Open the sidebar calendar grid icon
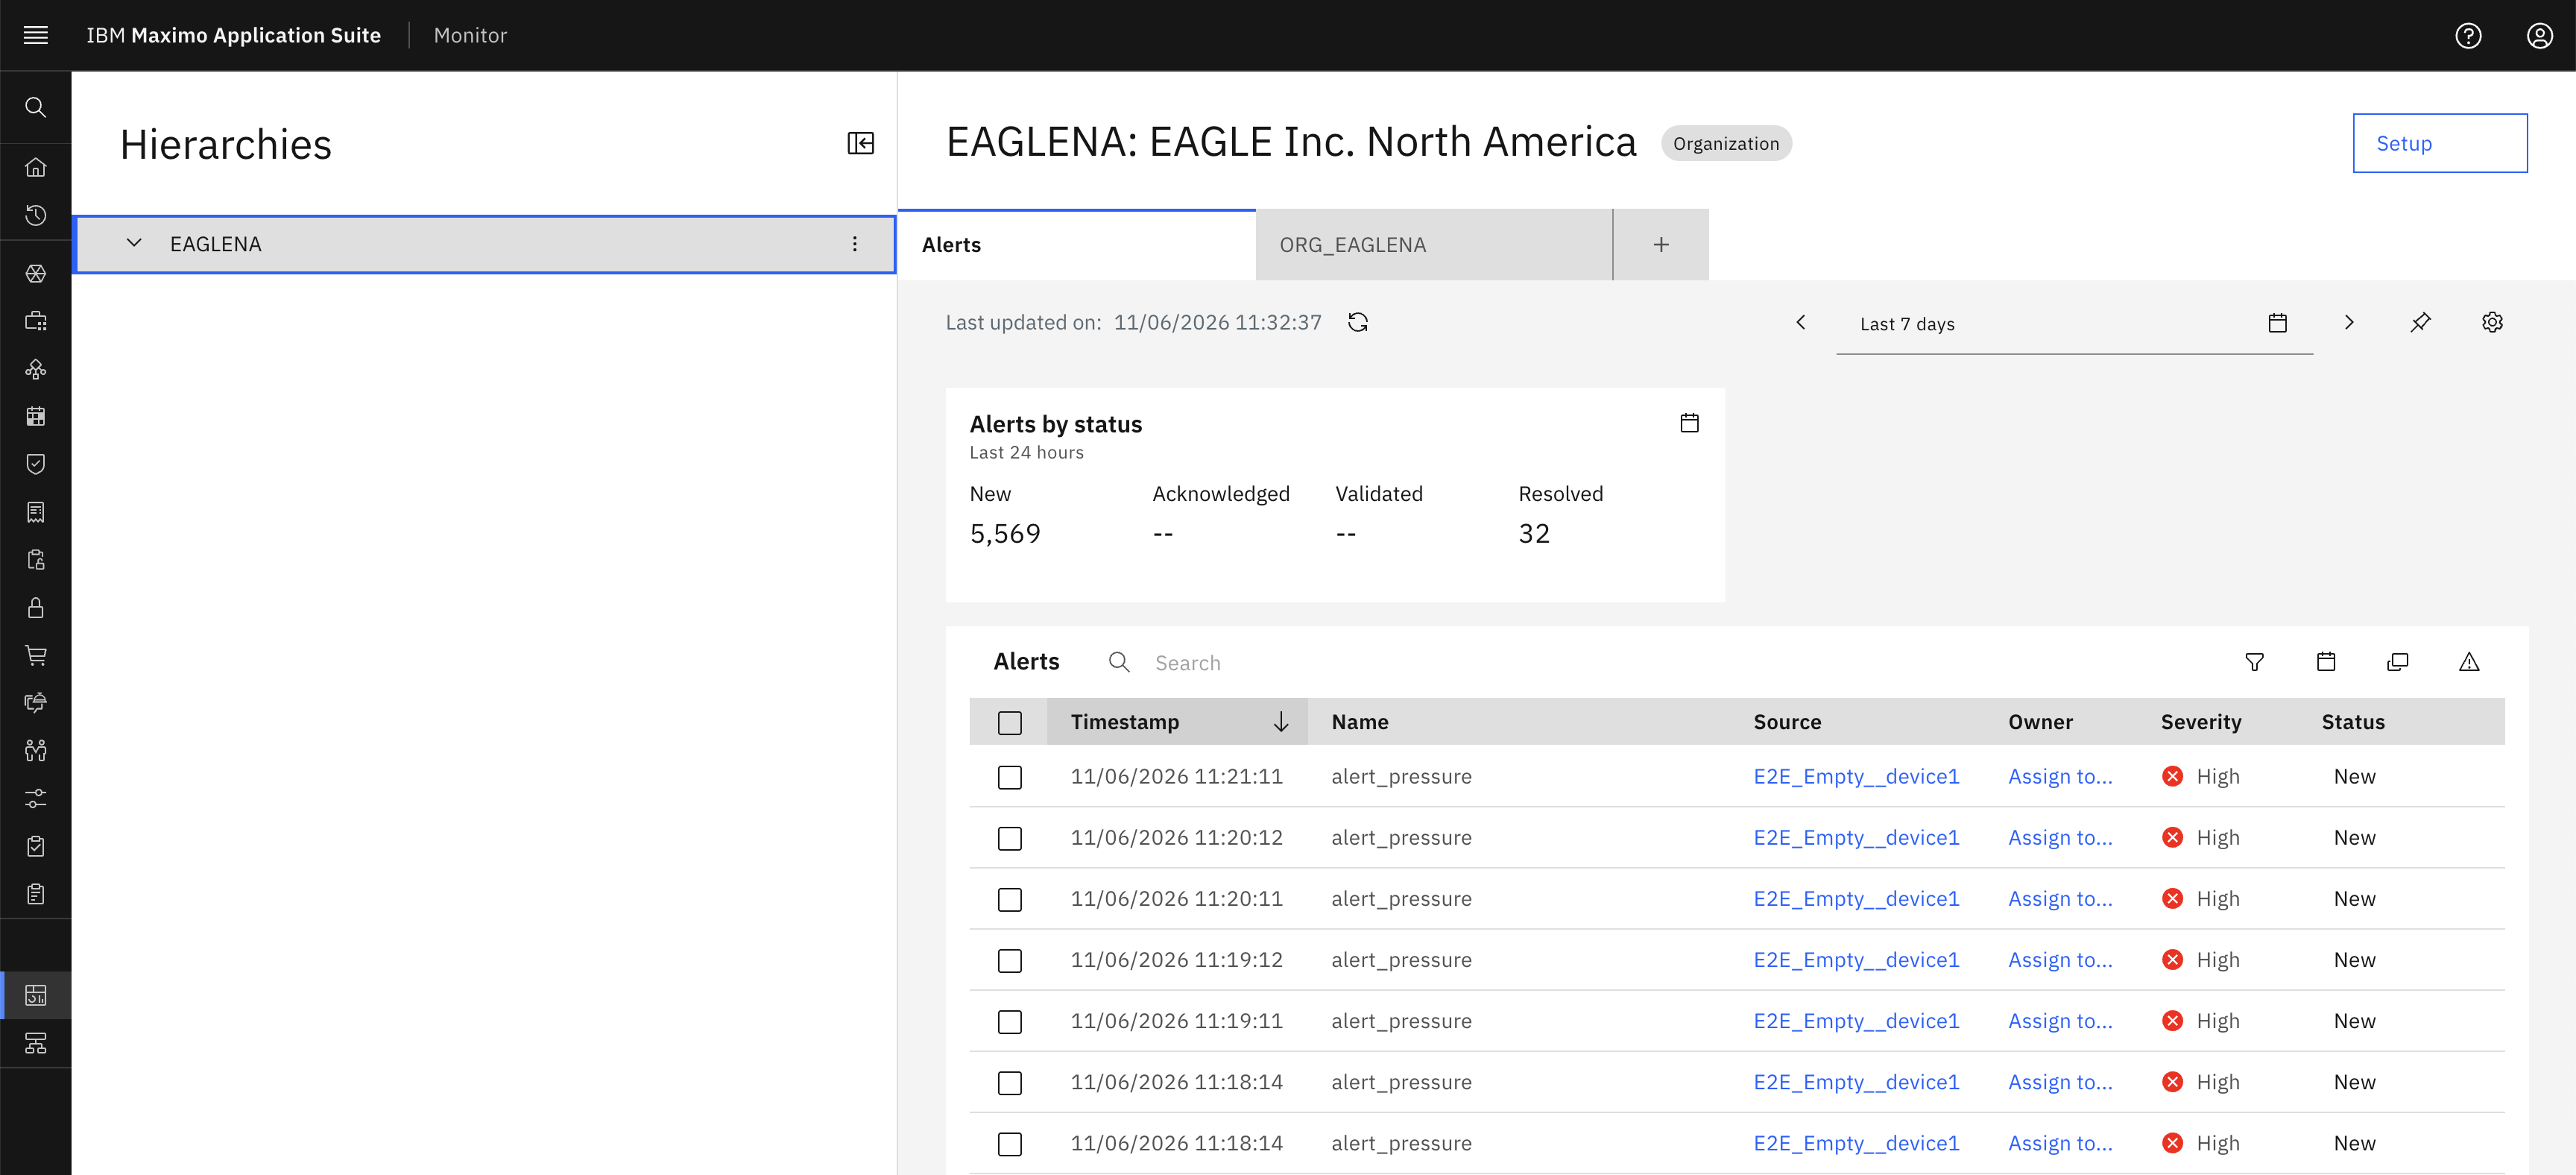Viewport: 2576px width, 1175px height. coord(36,416)
